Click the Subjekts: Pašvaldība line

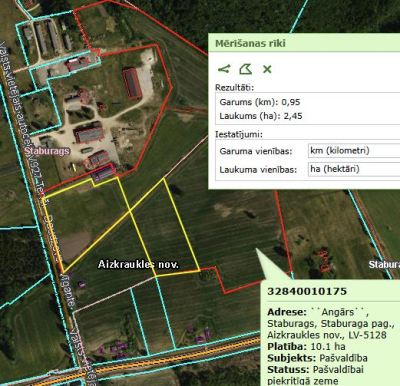click(x=317, y=358)
